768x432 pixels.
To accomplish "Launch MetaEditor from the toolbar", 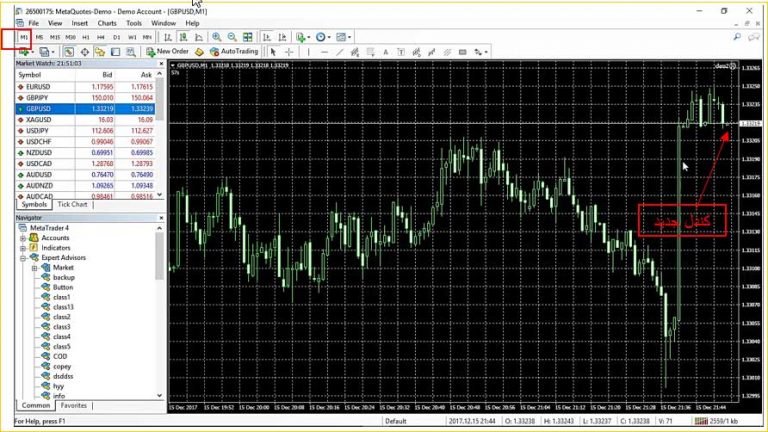I will click(x=199, y=51).
